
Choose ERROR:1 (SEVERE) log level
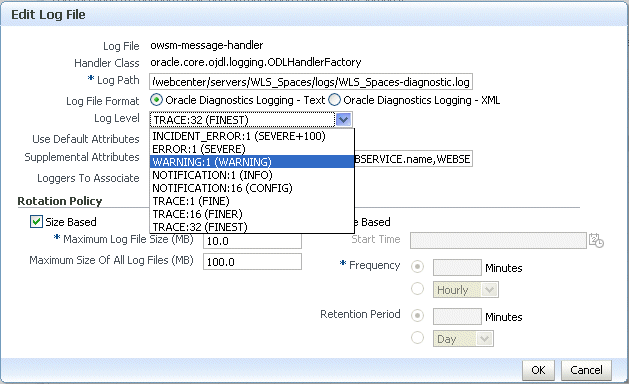click(252, 149)
